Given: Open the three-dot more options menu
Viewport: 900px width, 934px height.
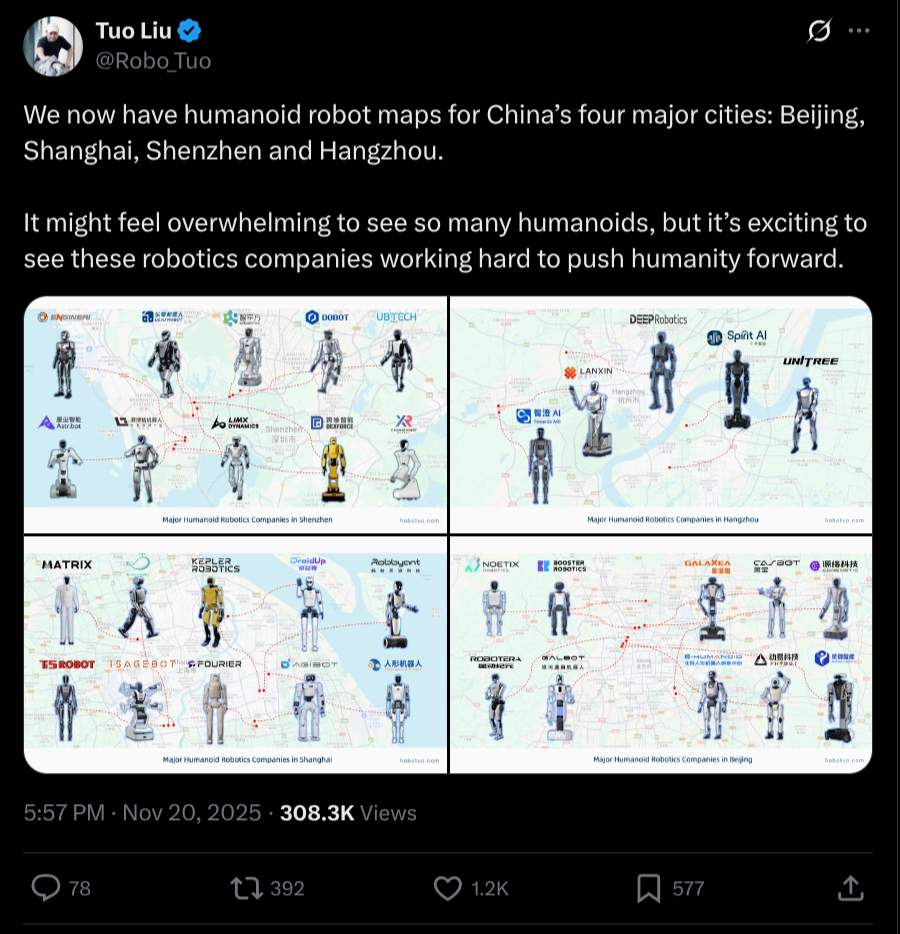Looking at the screenshot, I should click(x=858, y=30).
